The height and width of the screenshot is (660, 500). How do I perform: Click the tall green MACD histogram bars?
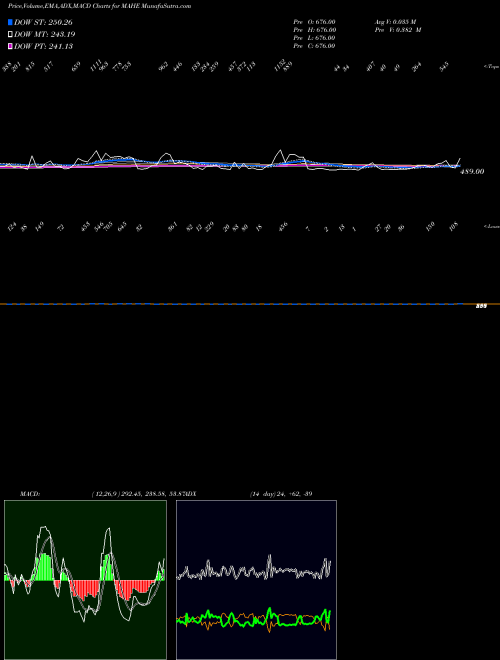[44, 568]
